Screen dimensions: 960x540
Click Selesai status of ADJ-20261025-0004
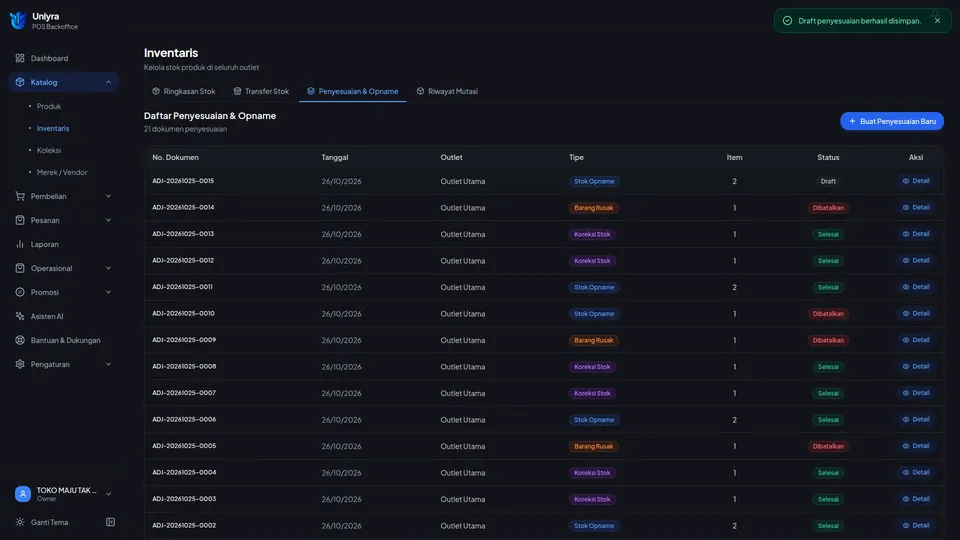(x=828, y=473)
